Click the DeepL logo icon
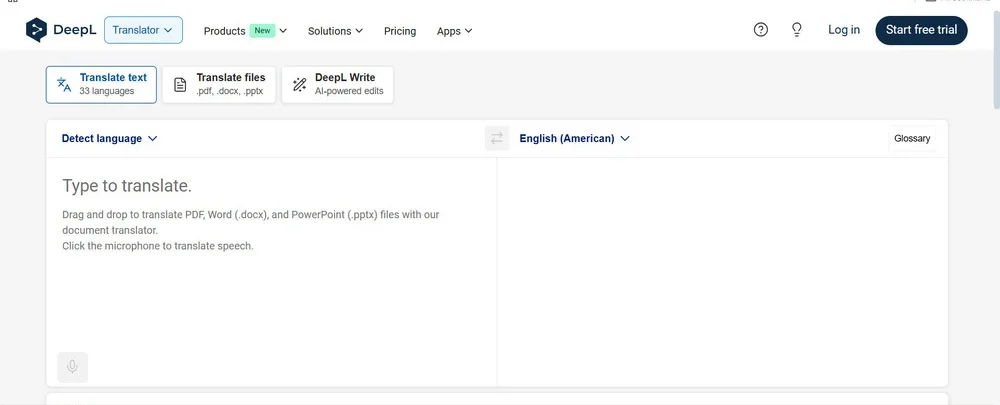Viewport: 1000px width, 405px height. pos(37,30)
